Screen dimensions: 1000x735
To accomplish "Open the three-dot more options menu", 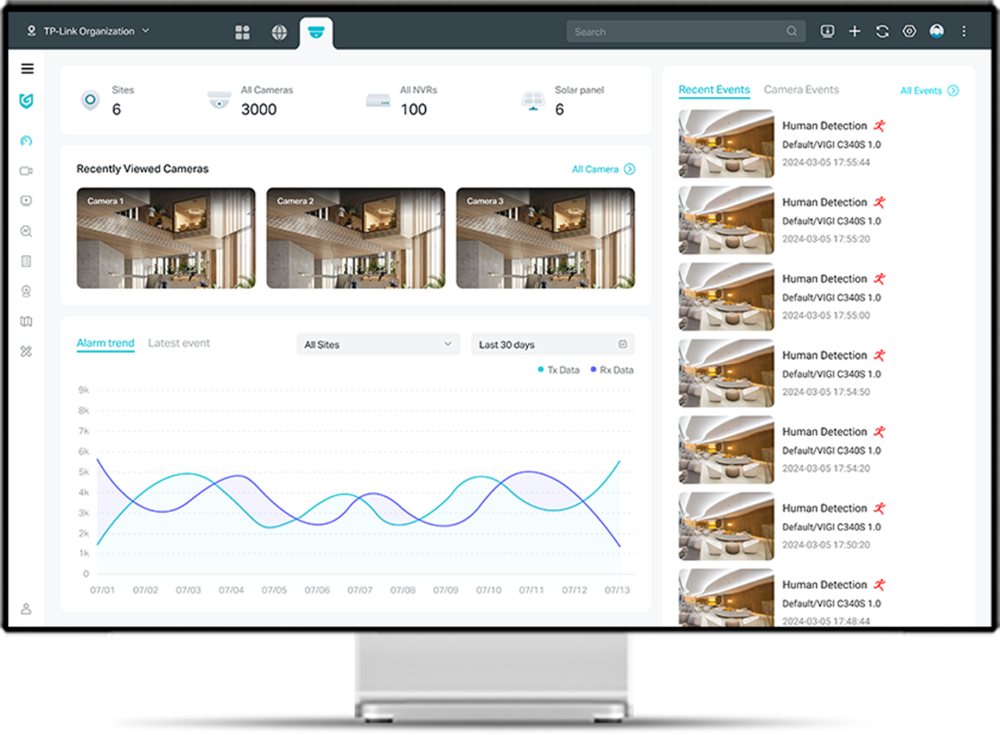I will tap(963, 31).
